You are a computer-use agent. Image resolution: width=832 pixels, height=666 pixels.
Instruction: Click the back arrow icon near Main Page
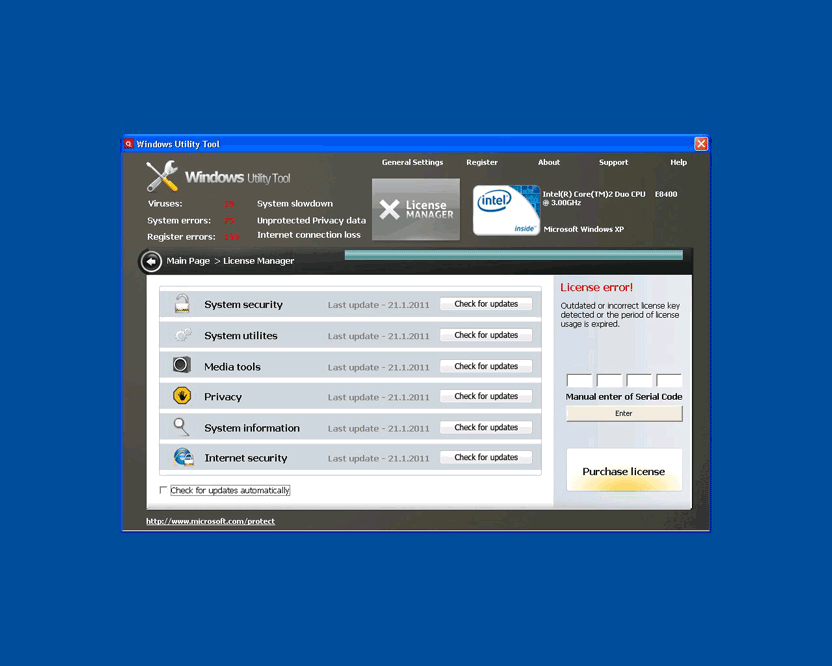point(151,262)
